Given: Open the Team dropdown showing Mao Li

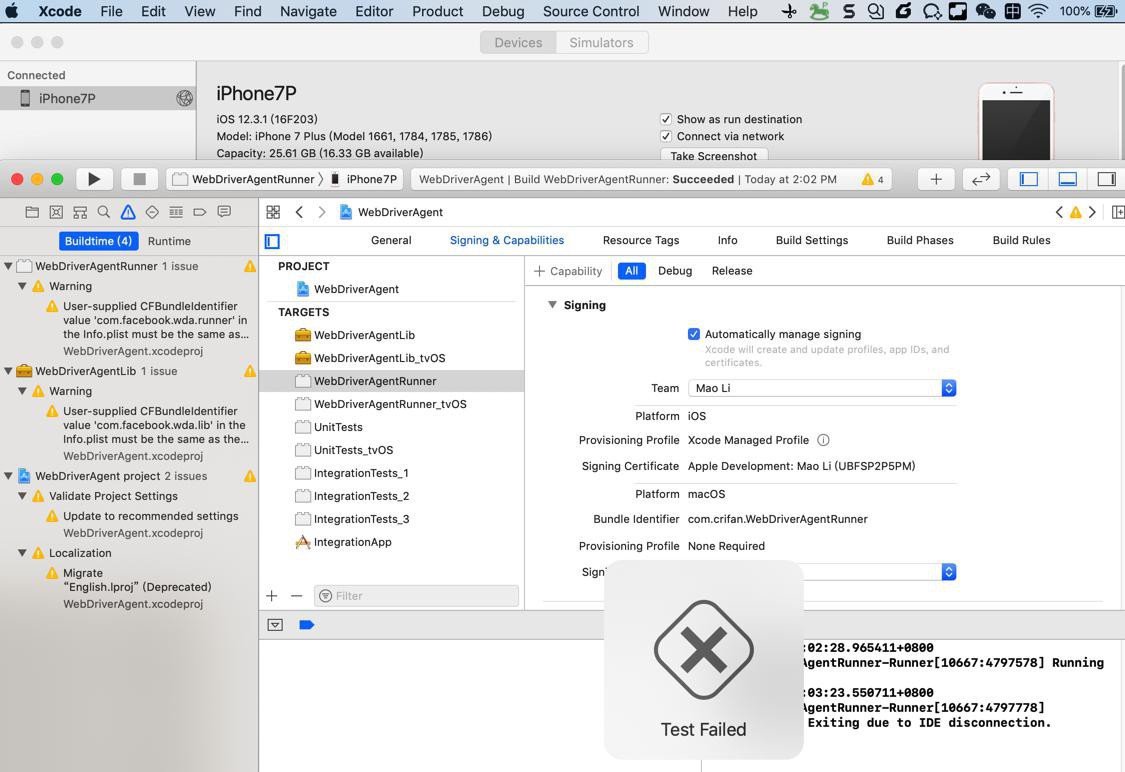Looking at the screenshot, I should [822, 388].
